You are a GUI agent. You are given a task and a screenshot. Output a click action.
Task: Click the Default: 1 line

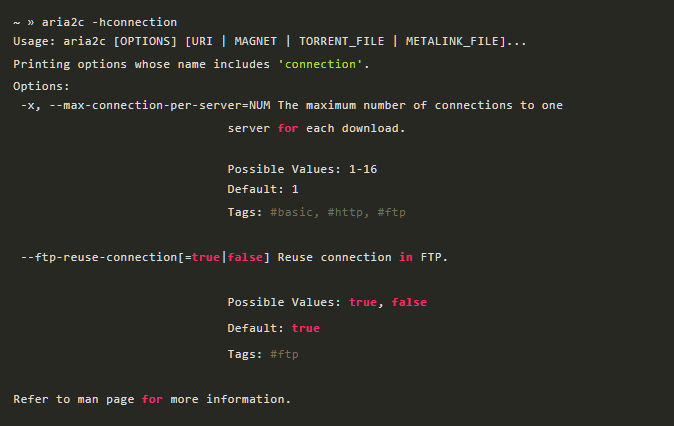pos(263,189)
